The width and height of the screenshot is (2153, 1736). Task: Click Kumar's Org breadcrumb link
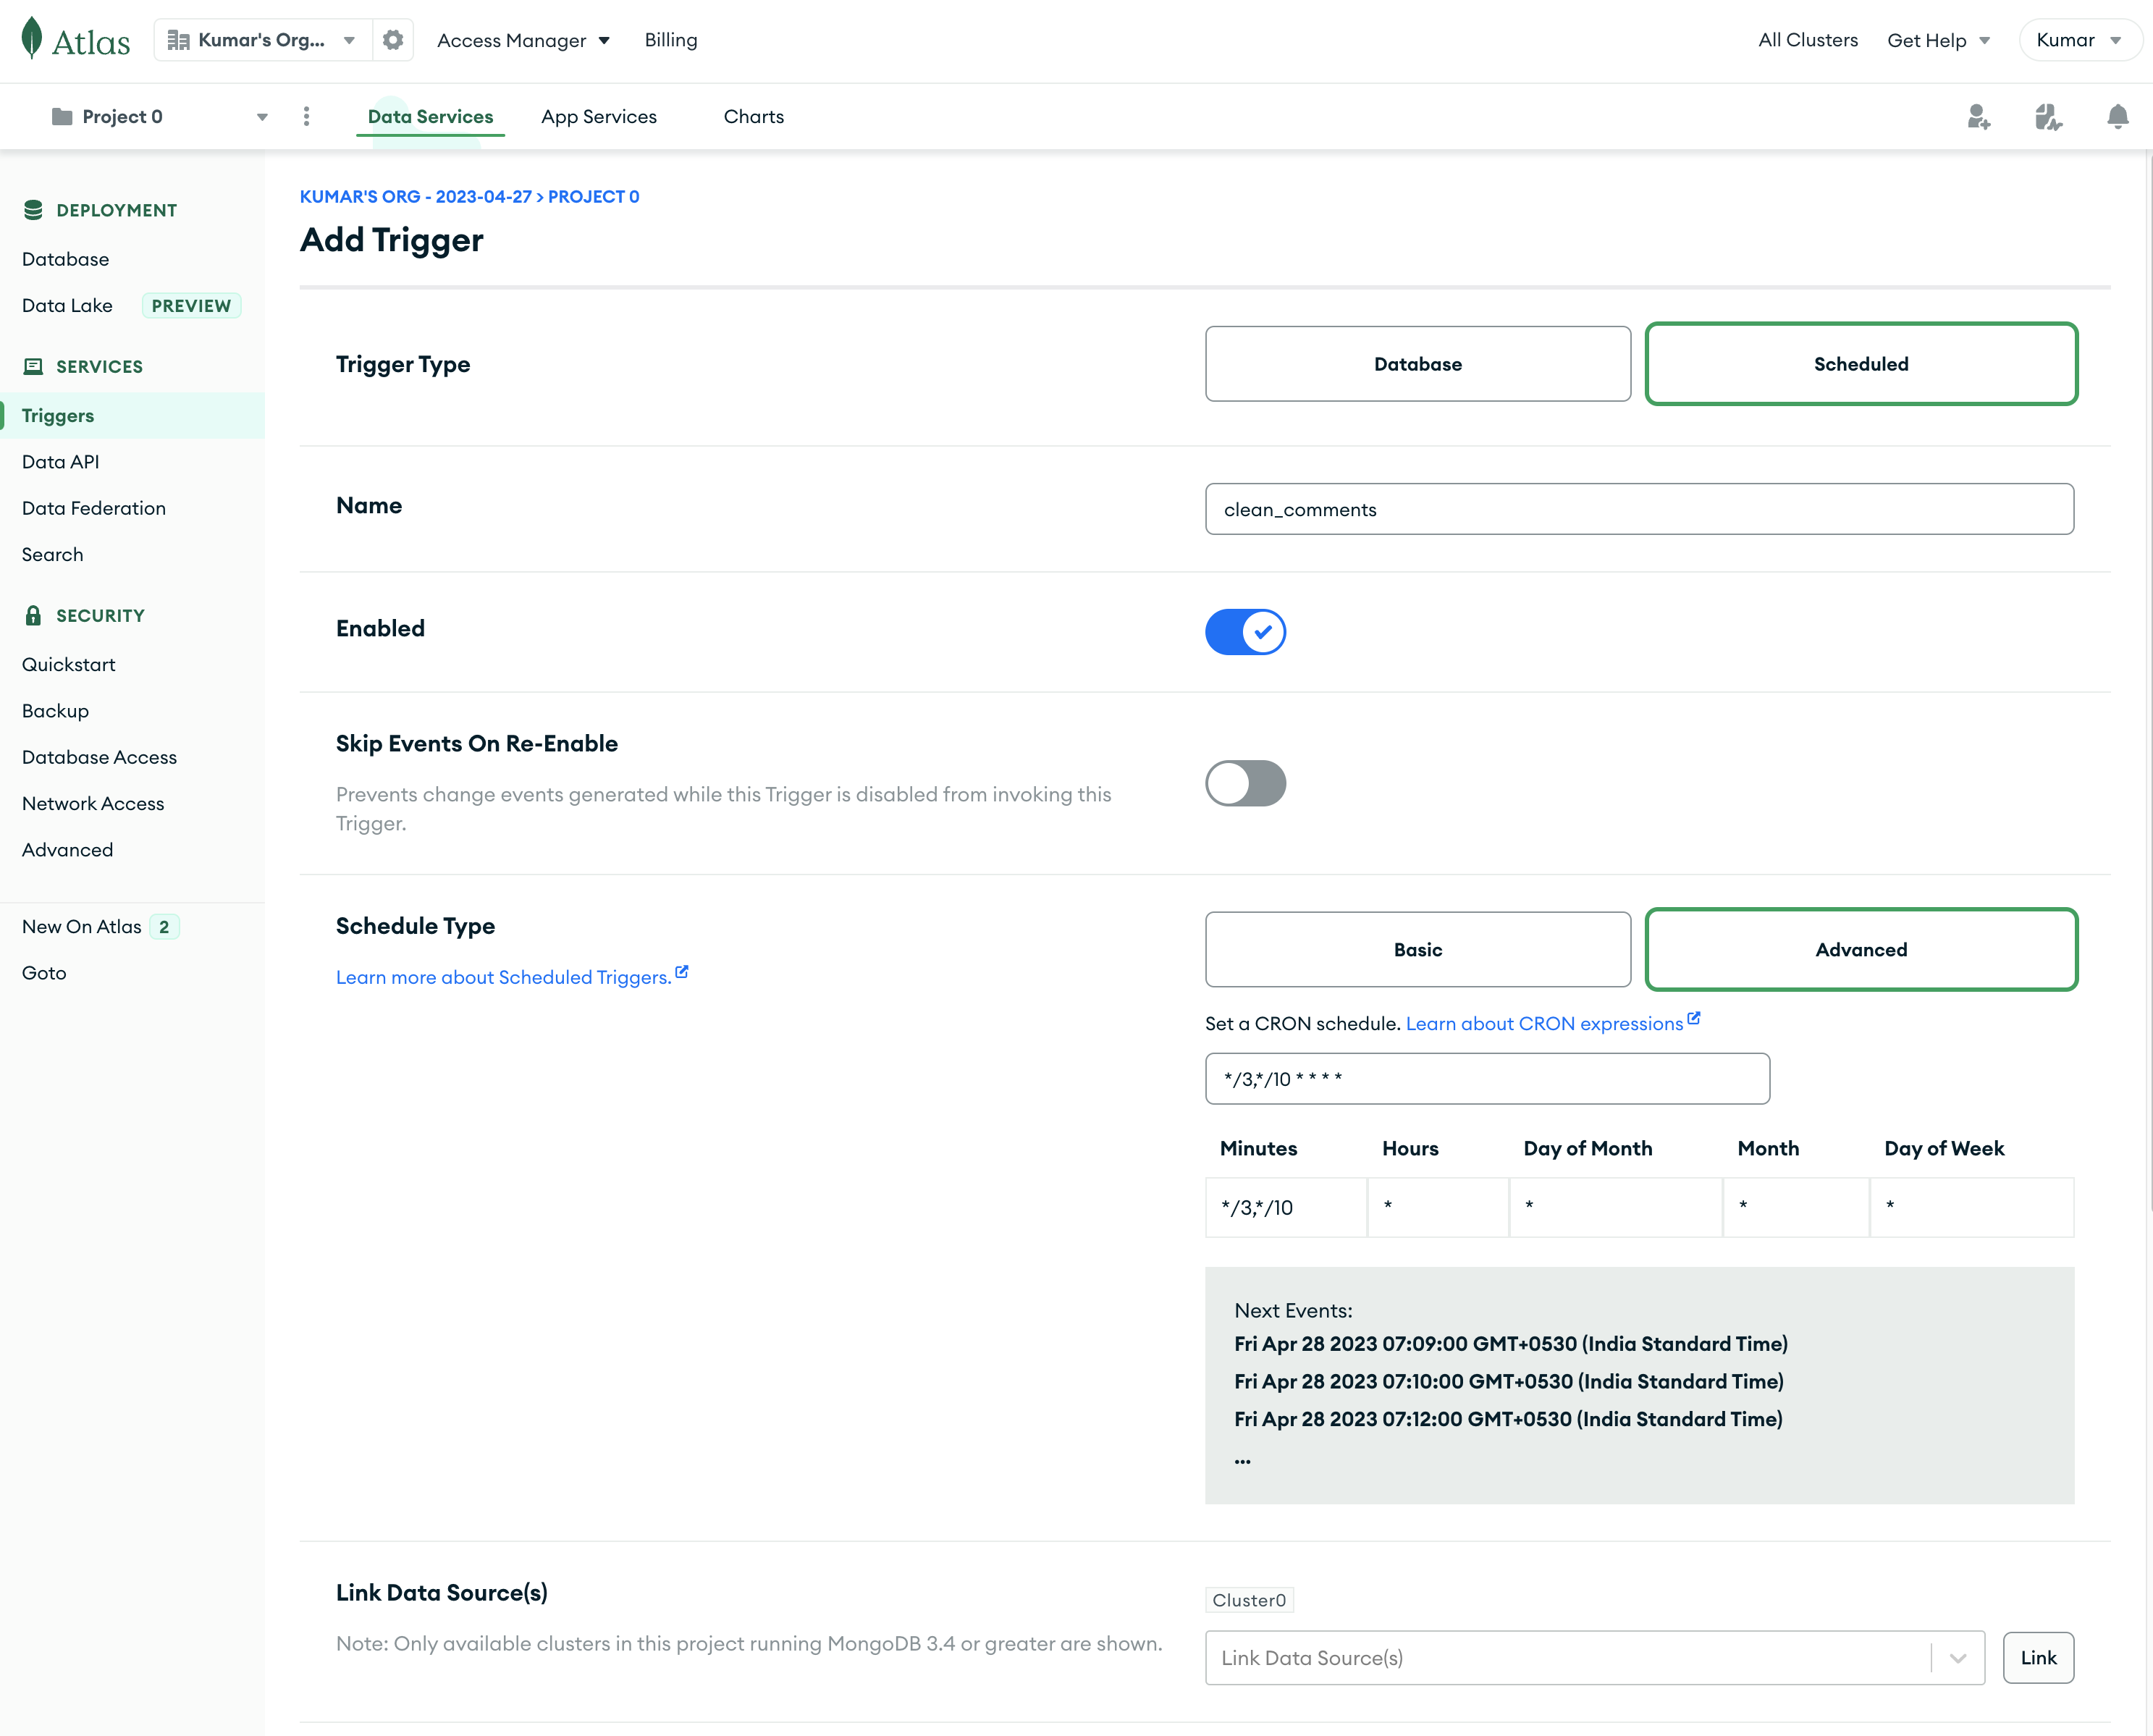point(416,197)
